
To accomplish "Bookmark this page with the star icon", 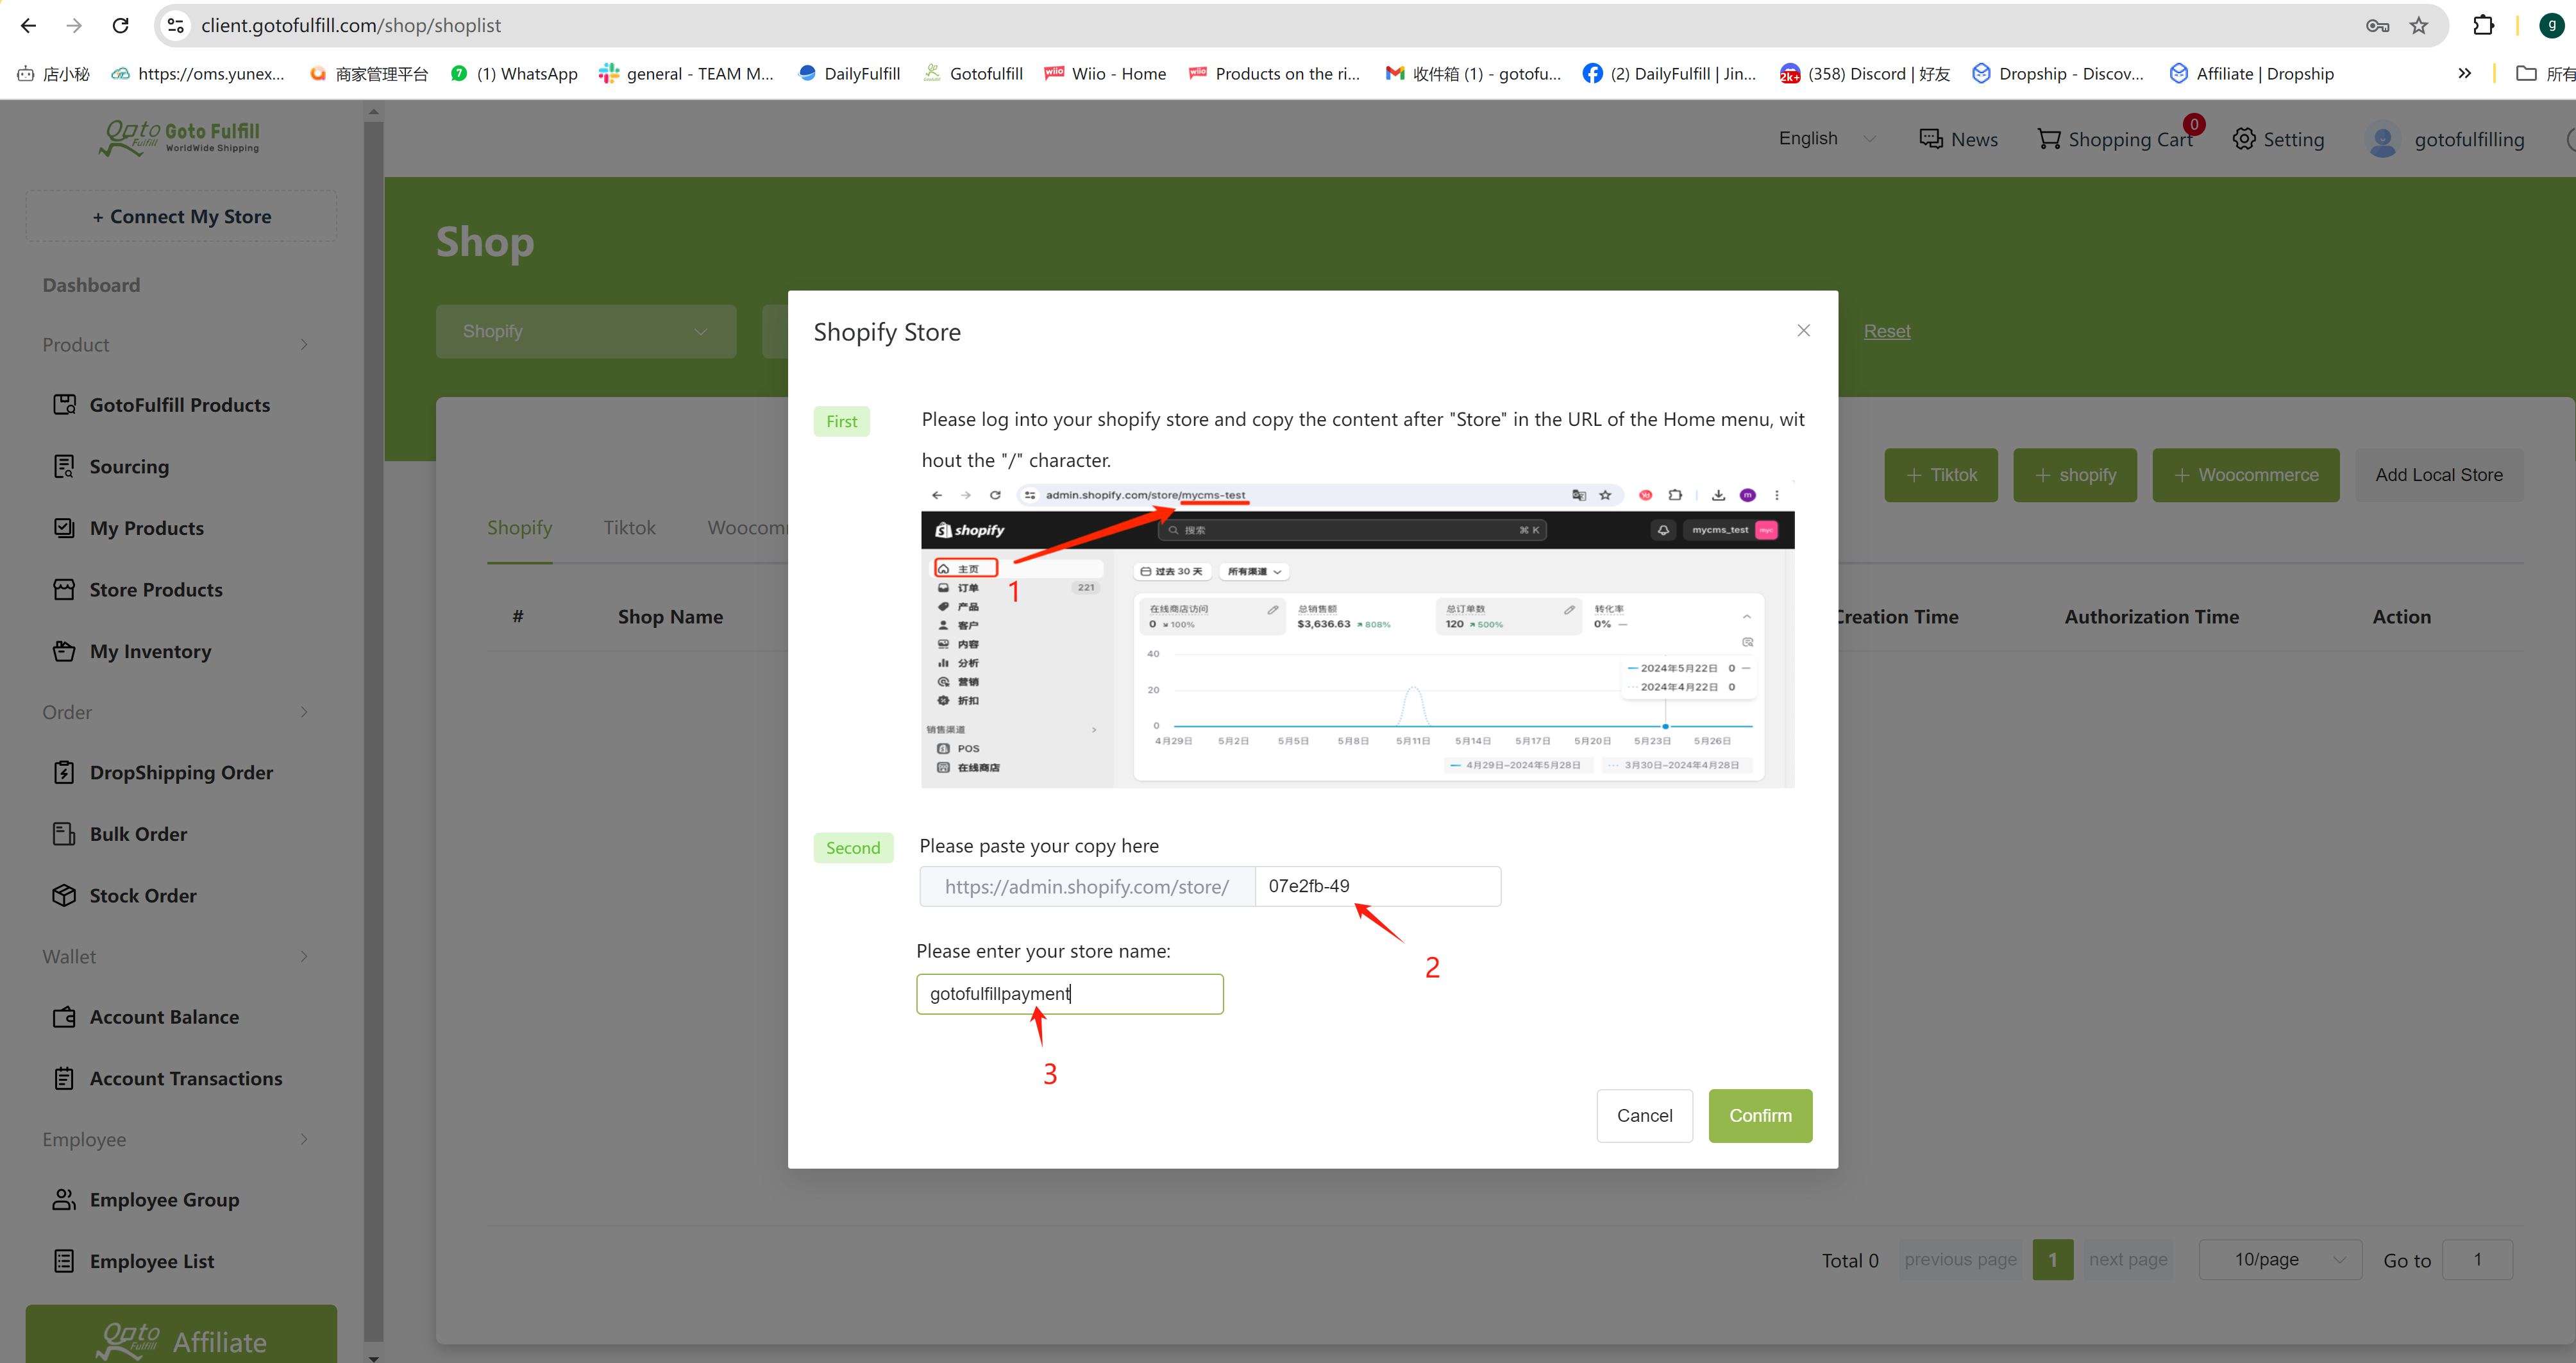I will click(2418, 25).
